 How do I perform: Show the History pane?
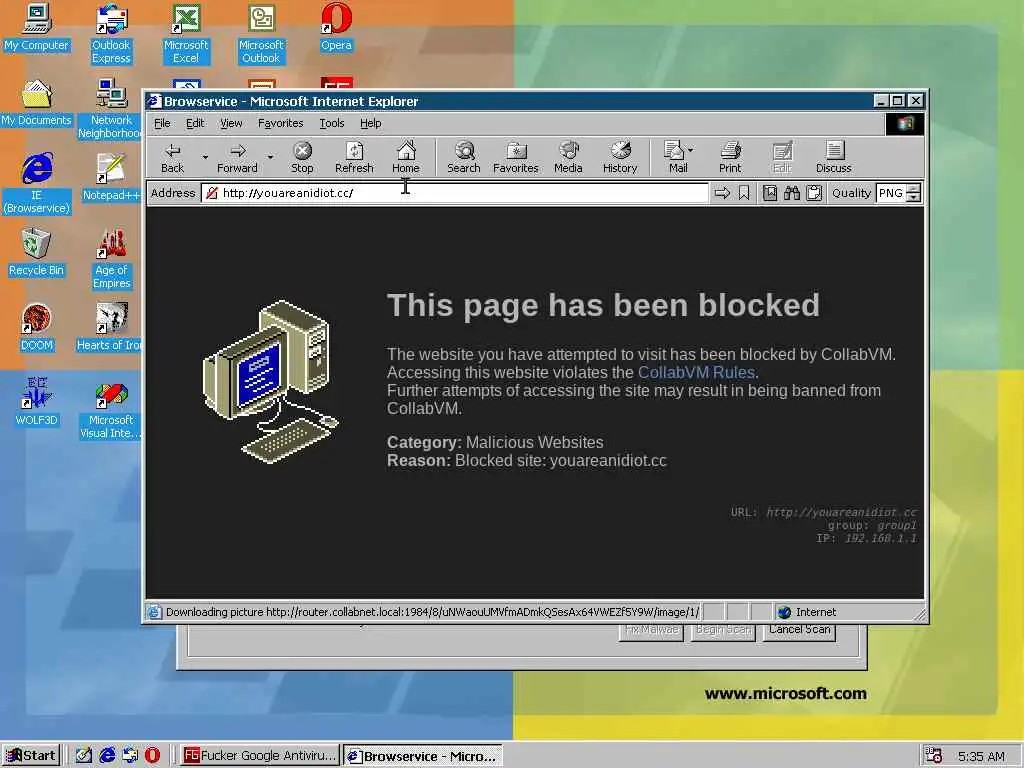click(x=620, y=157)
